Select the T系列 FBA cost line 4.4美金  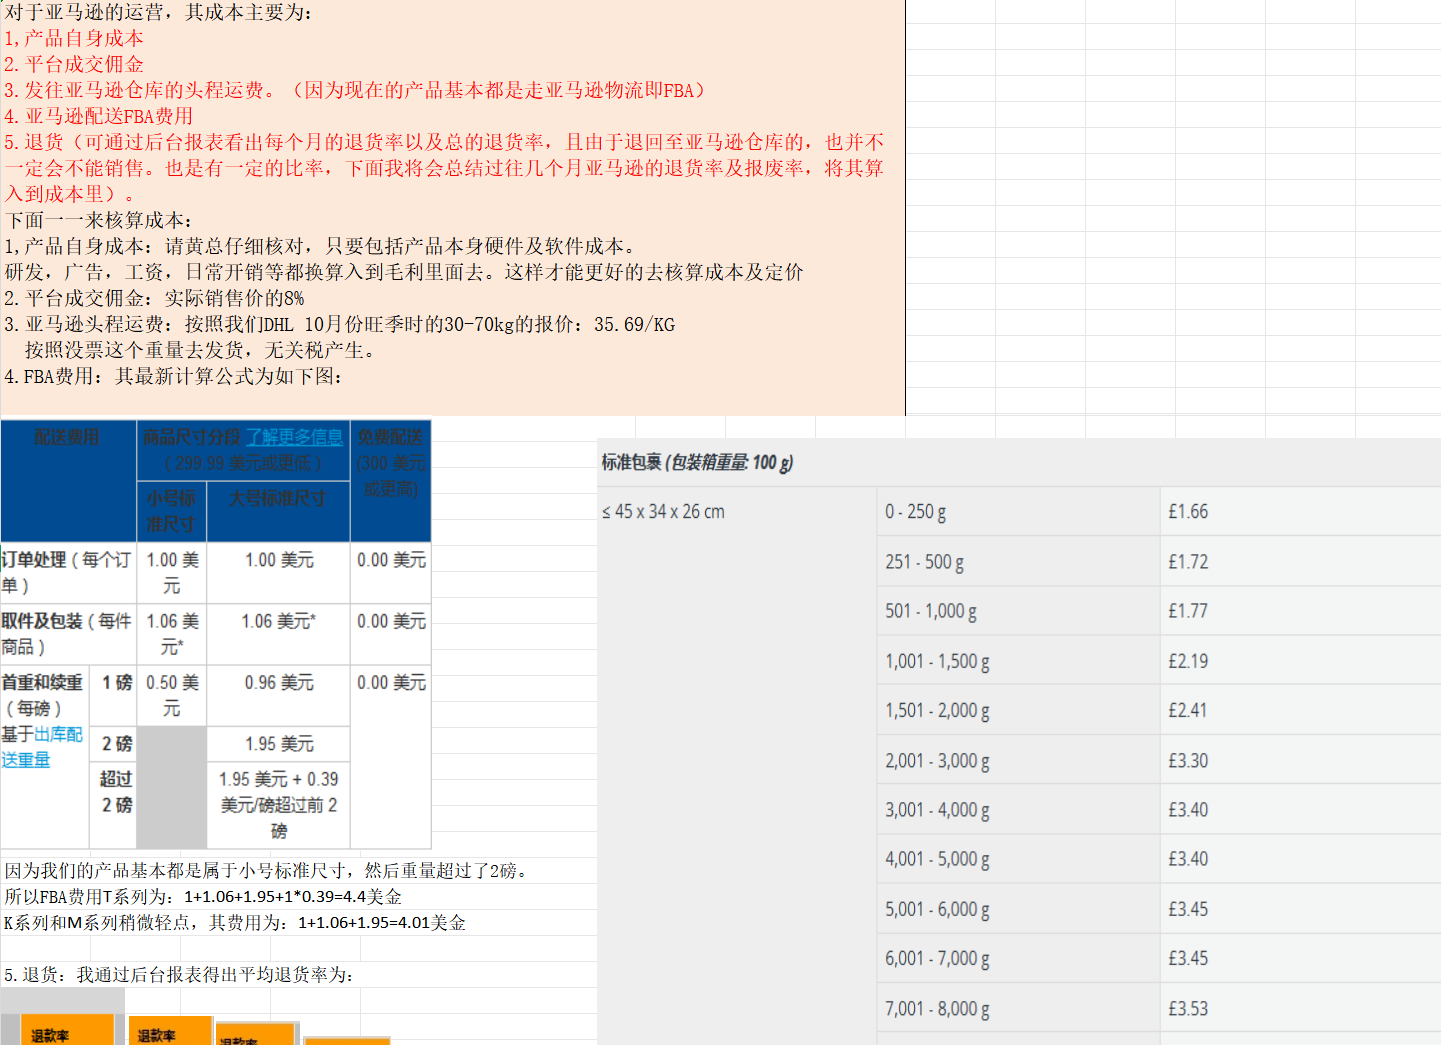click(x=203, y=897)
